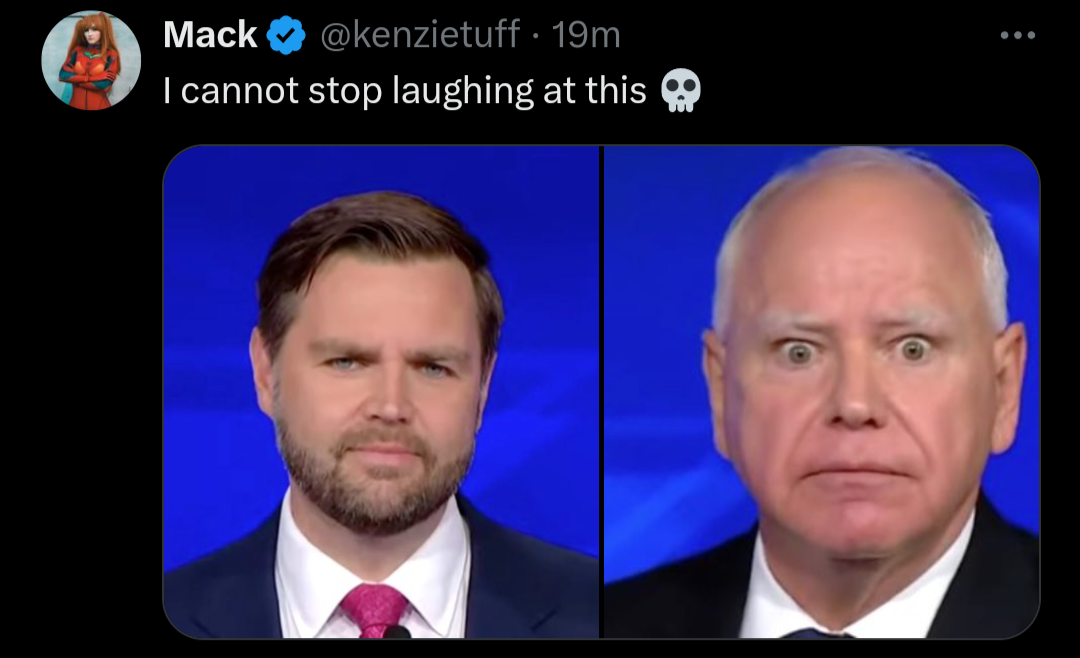
Task: Click the words "at this" in the tweet
Action: click(x=594, y=91)
